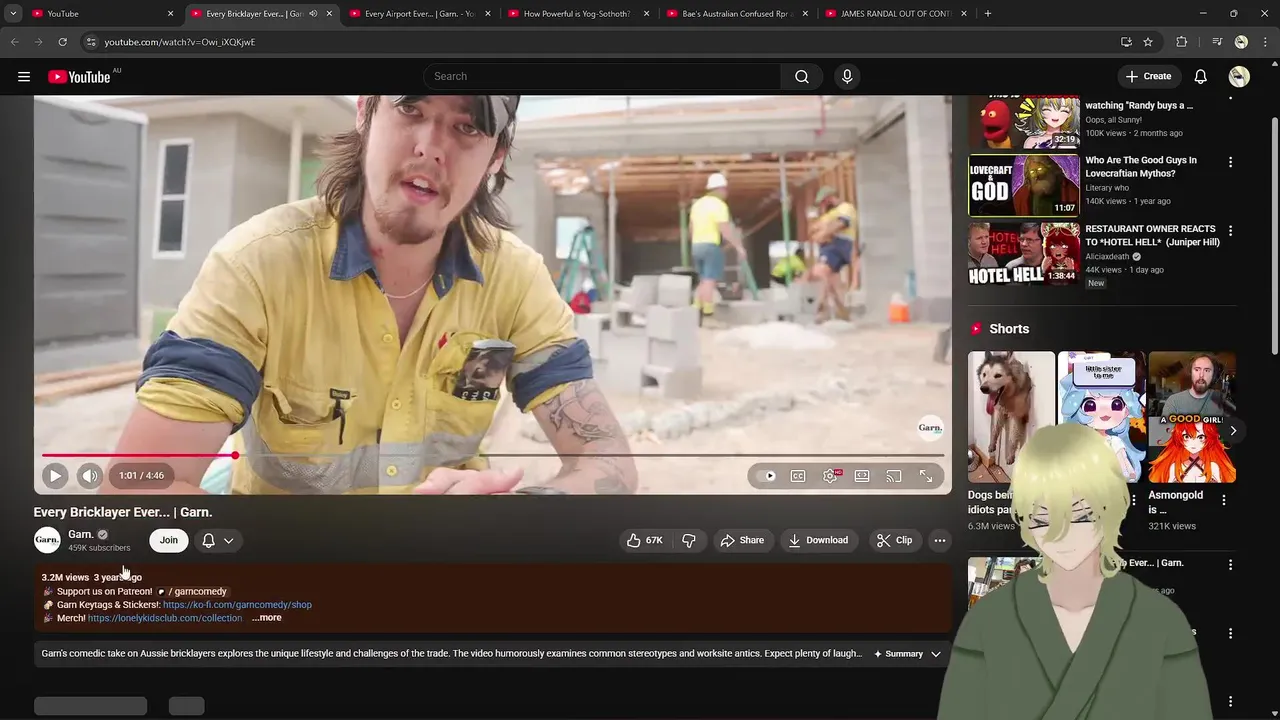The height and width of the screenshot is (720, 1280).
Task: Open a new browser tab
Action: (988, 14)
